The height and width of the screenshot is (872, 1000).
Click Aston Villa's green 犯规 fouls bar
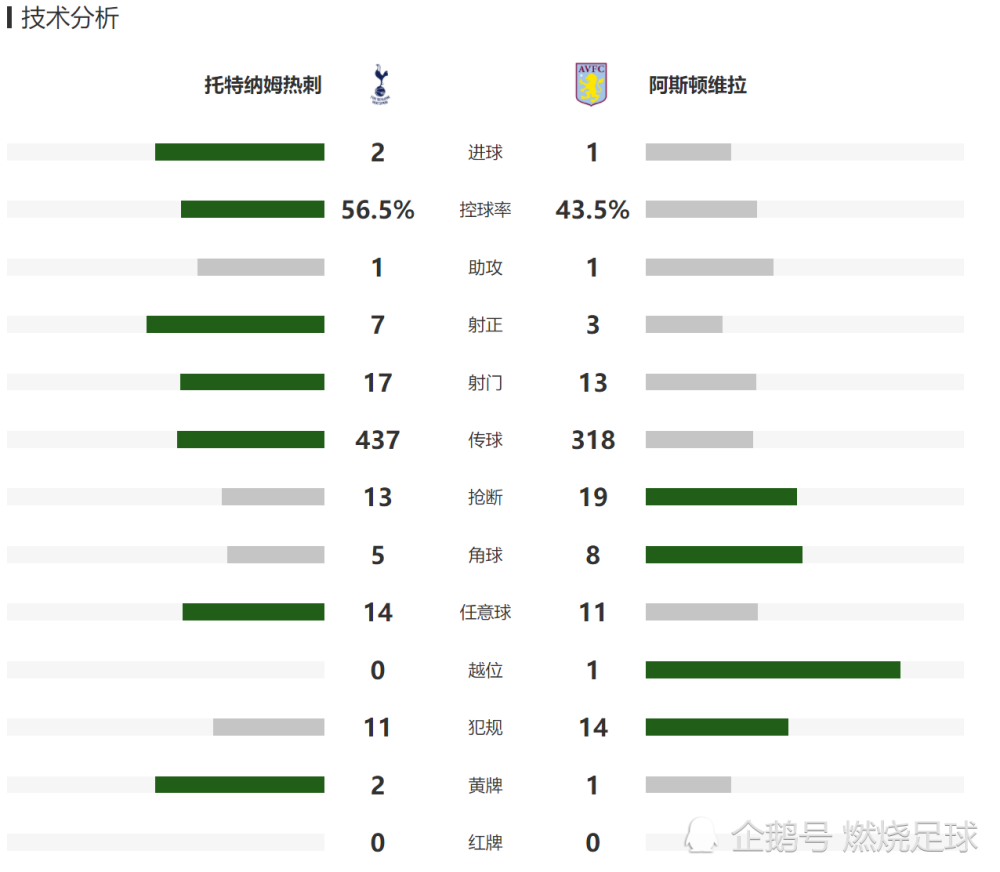tap(717, 727)
